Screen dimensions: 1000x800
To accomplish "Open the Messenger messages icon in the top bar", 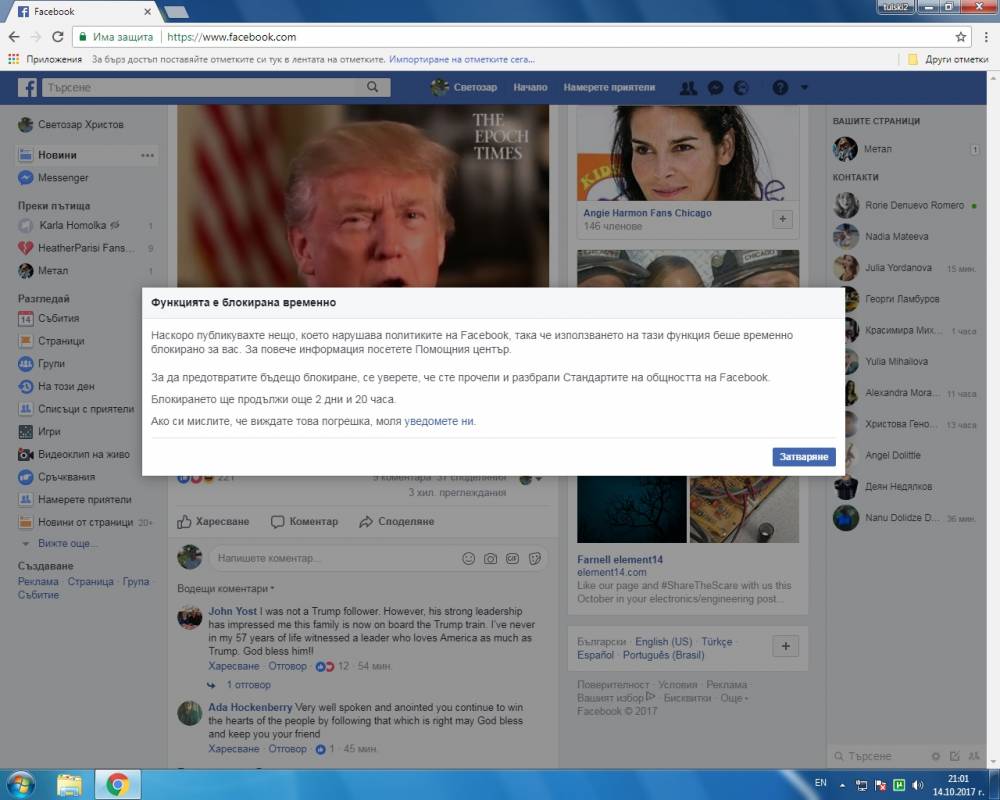I will (x=716, y=87).
